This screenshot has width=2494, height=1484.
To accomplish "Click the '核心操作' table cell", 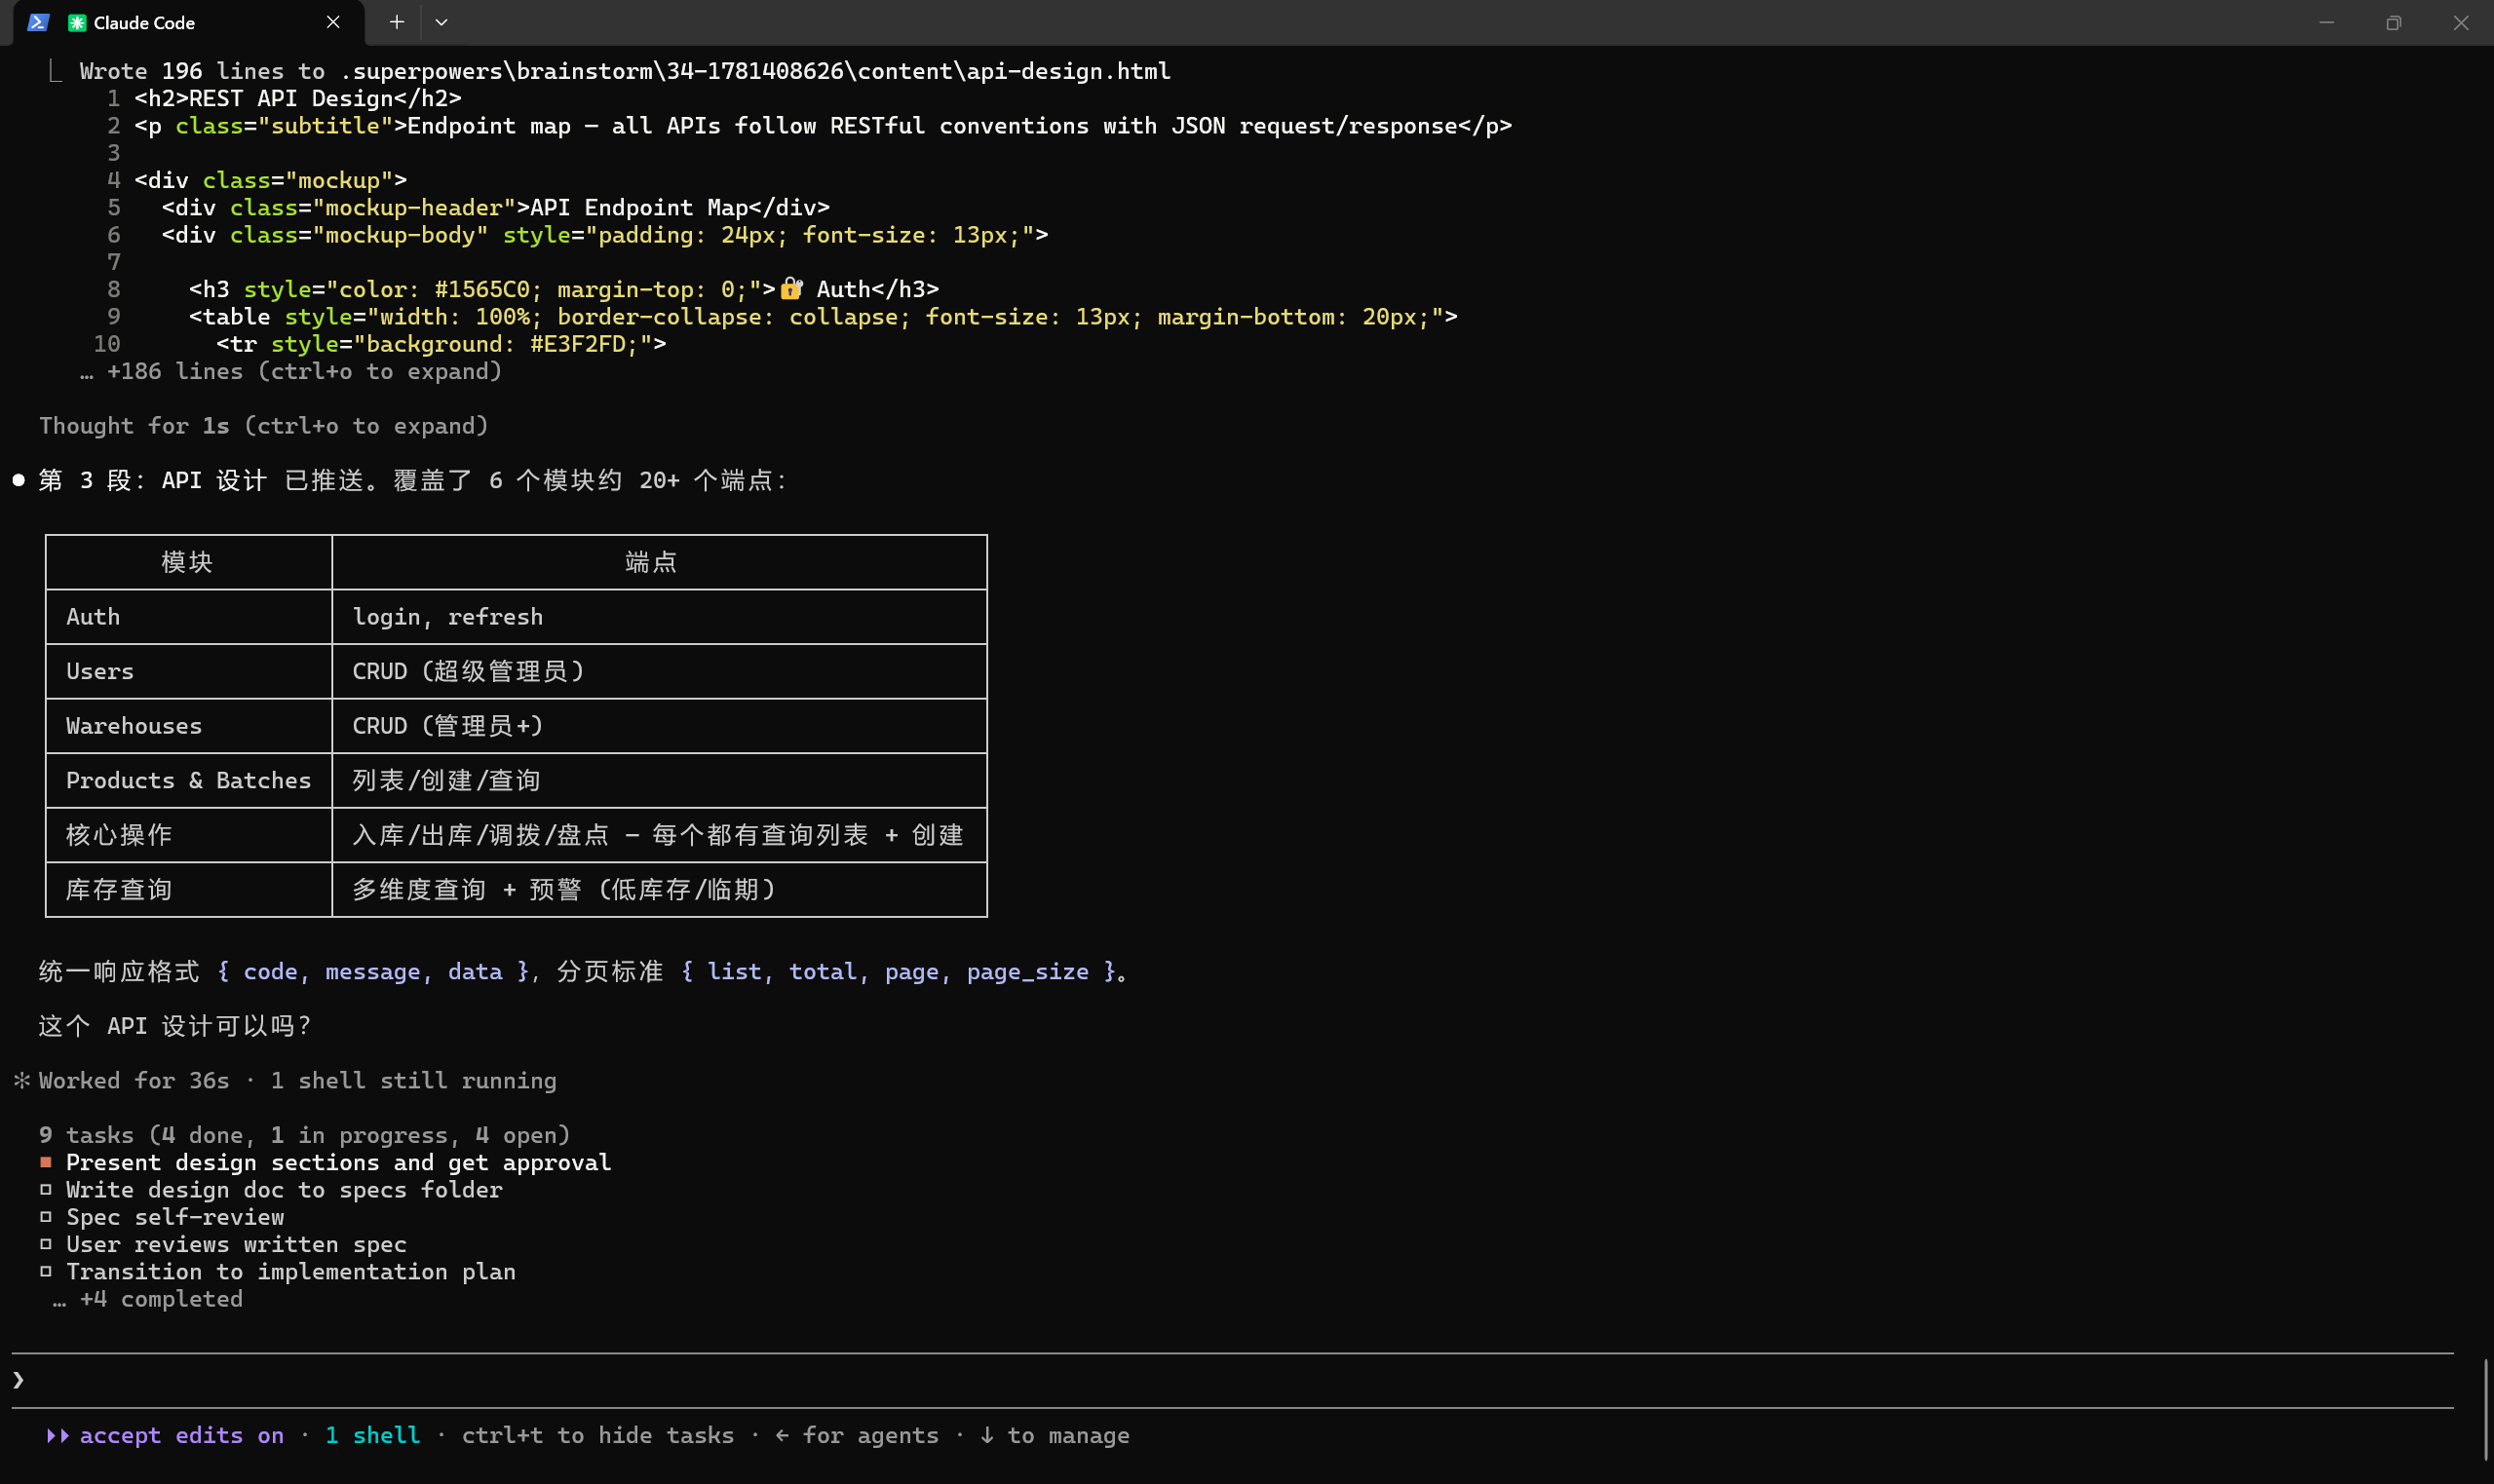I will coord(189,835).
